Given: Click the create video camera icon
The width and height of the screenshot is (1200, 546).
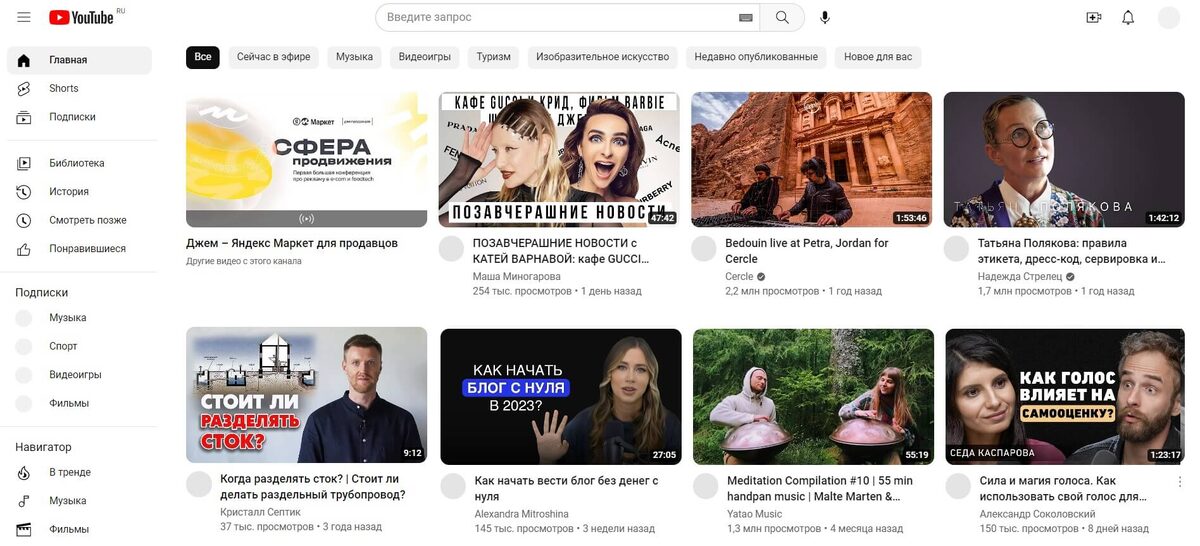Looking at the screenshot, I should [x=1093, y=17].
